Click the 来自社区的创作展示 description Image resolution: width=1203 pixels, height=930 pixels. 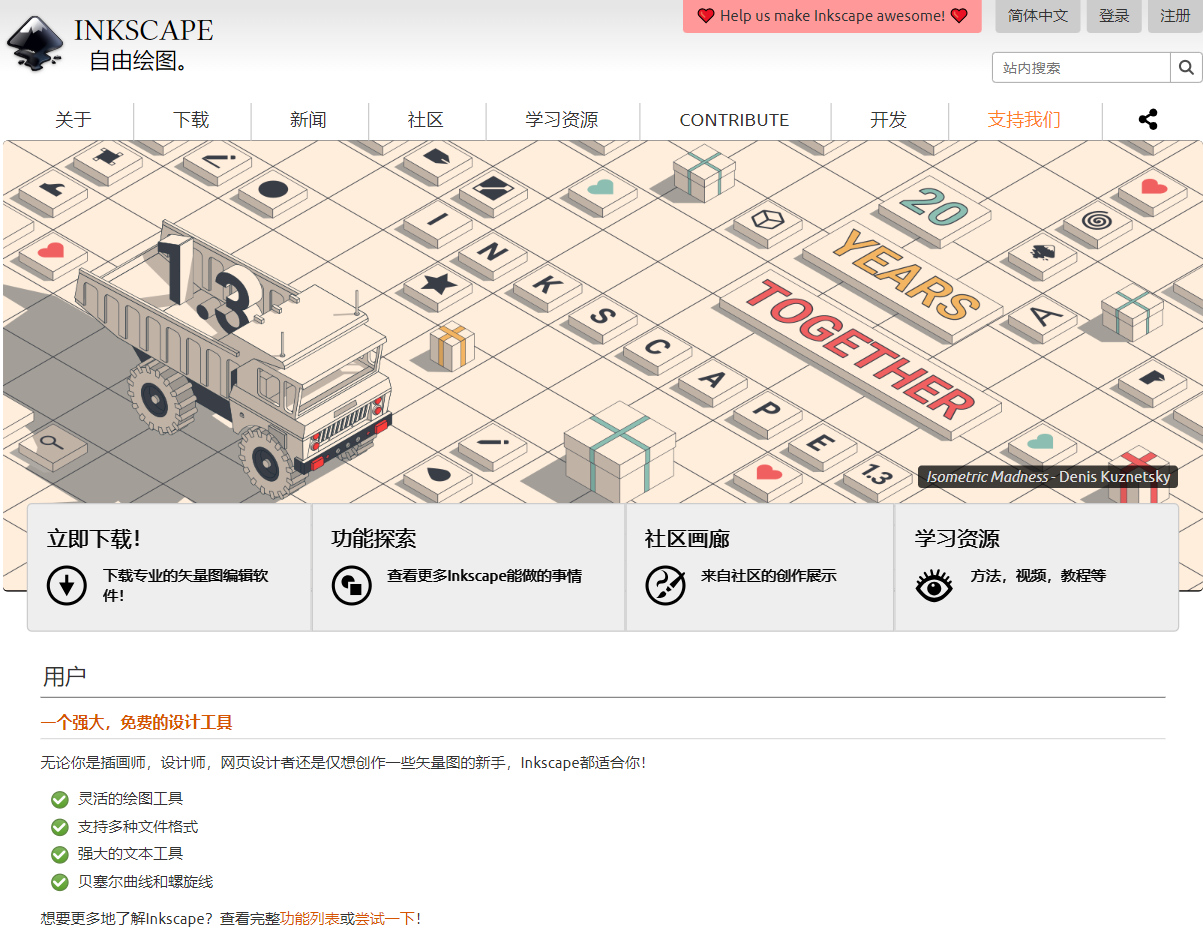[768, 576]
